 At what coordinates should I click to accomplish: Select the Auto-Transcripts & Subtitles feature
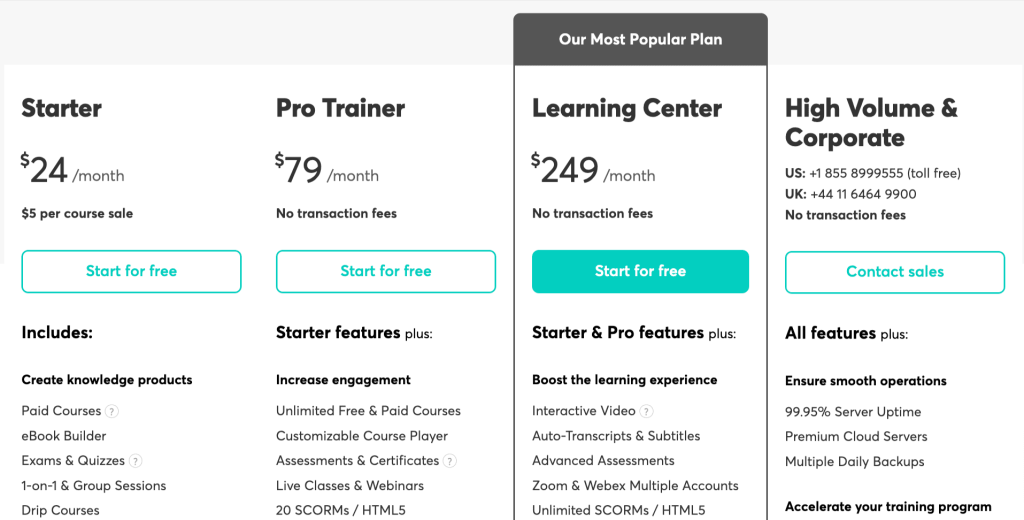pyautogui.click(x=616, y=436)
